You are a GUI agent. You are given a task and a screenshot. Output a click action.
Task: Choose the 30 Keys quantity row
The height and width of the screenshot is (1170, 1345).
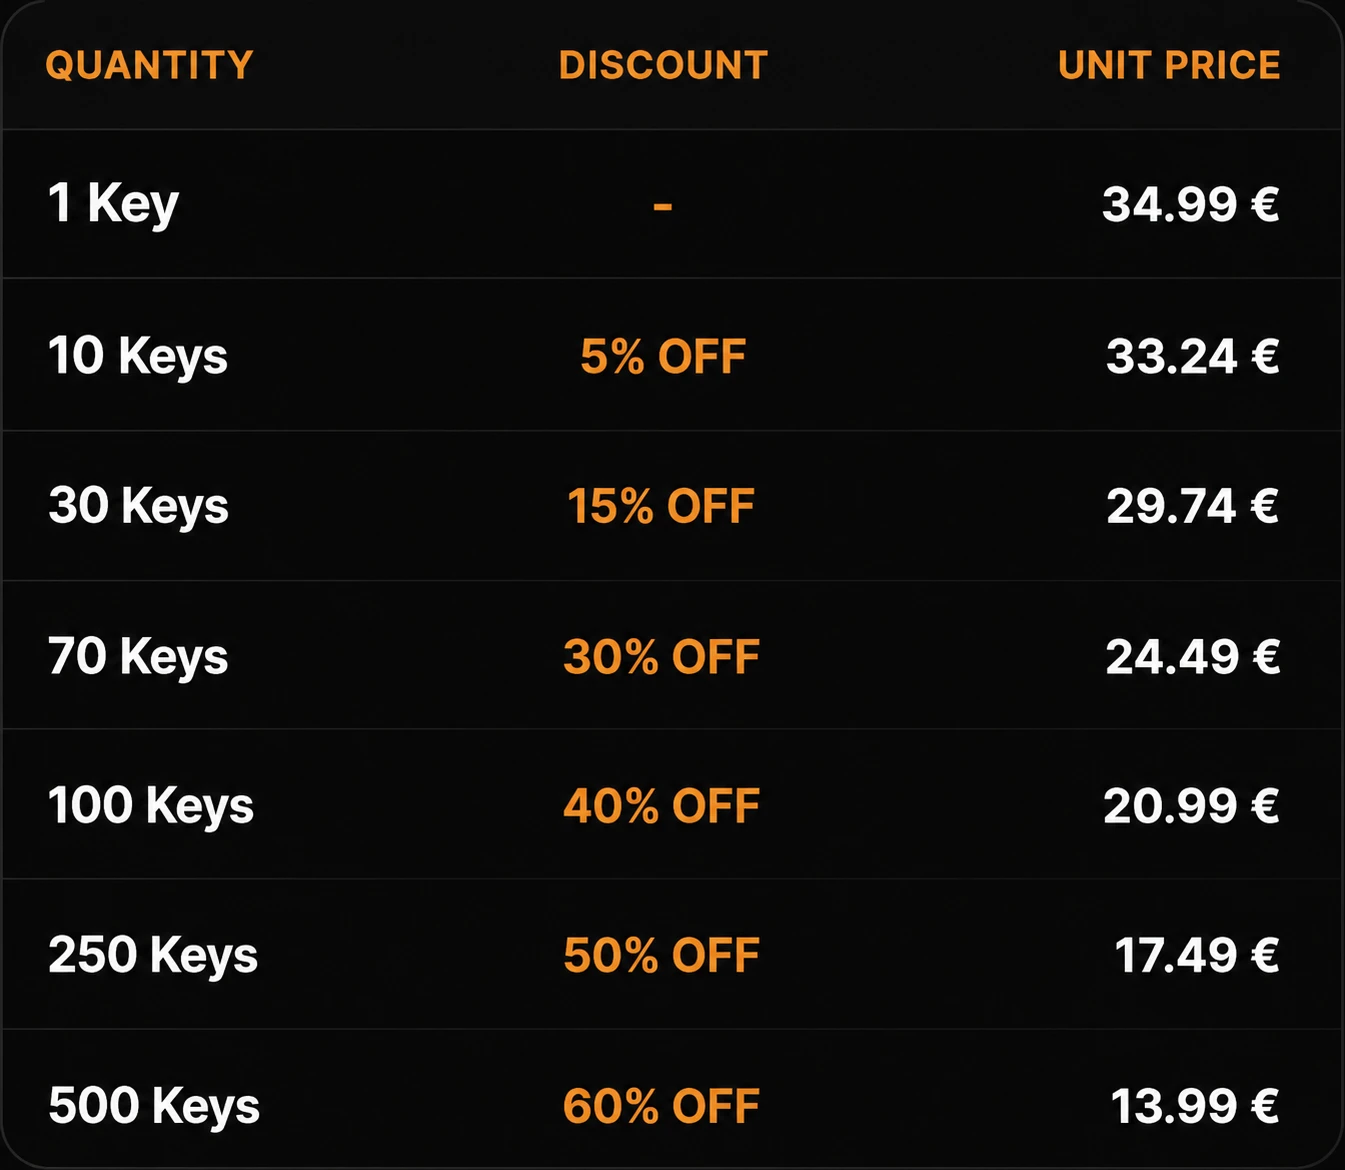coord(672,506)
